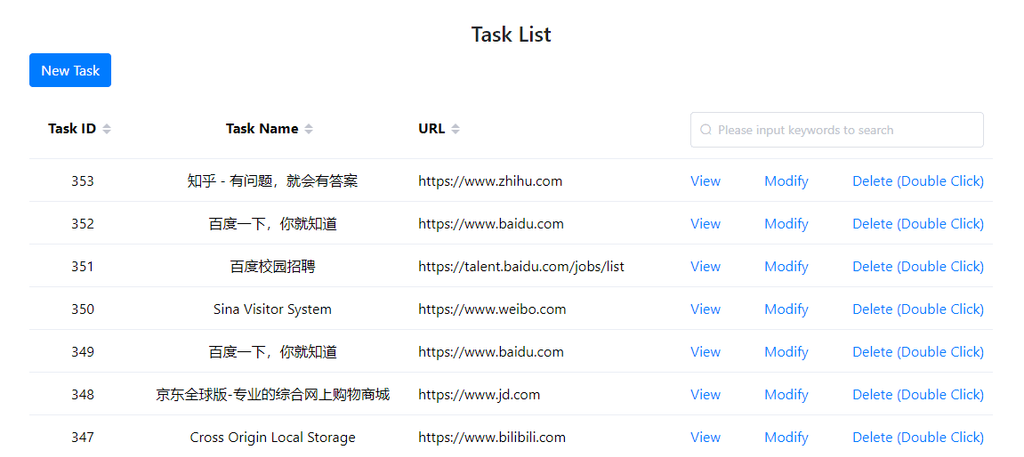Delete the jd.com task 348
This screenshot has height=457, width=1024.
(918, 395)
